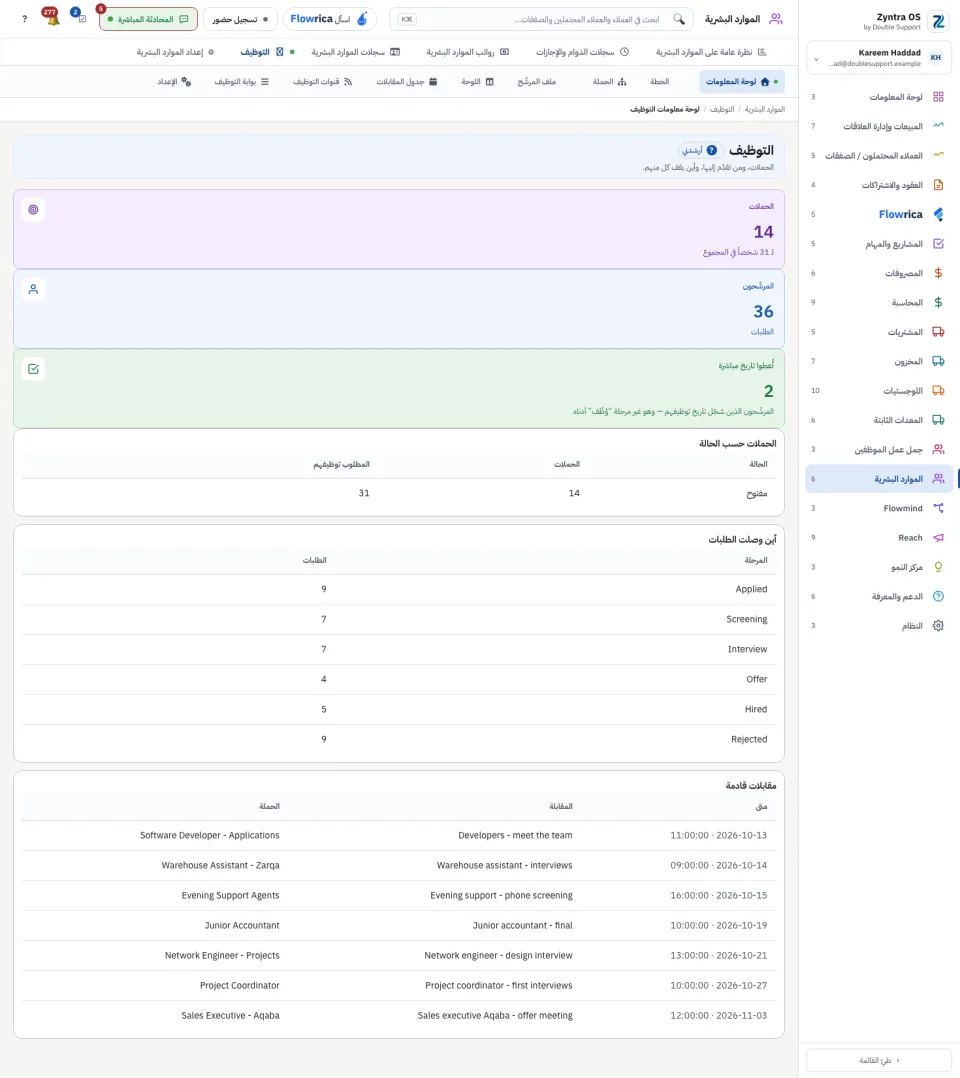This screenshot has width=960, height=1078.
Task: Open the notifications bell showing 277
Action: pos(52,18)
